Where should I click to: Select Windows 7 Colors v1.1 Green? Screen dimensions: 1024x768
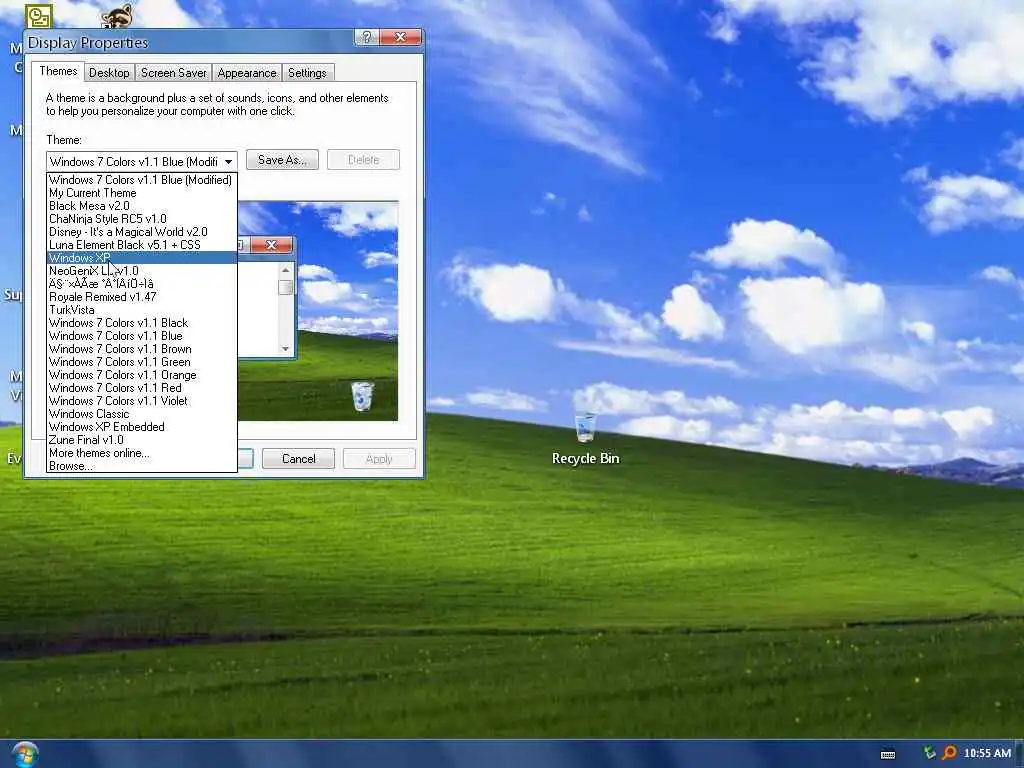142,362
